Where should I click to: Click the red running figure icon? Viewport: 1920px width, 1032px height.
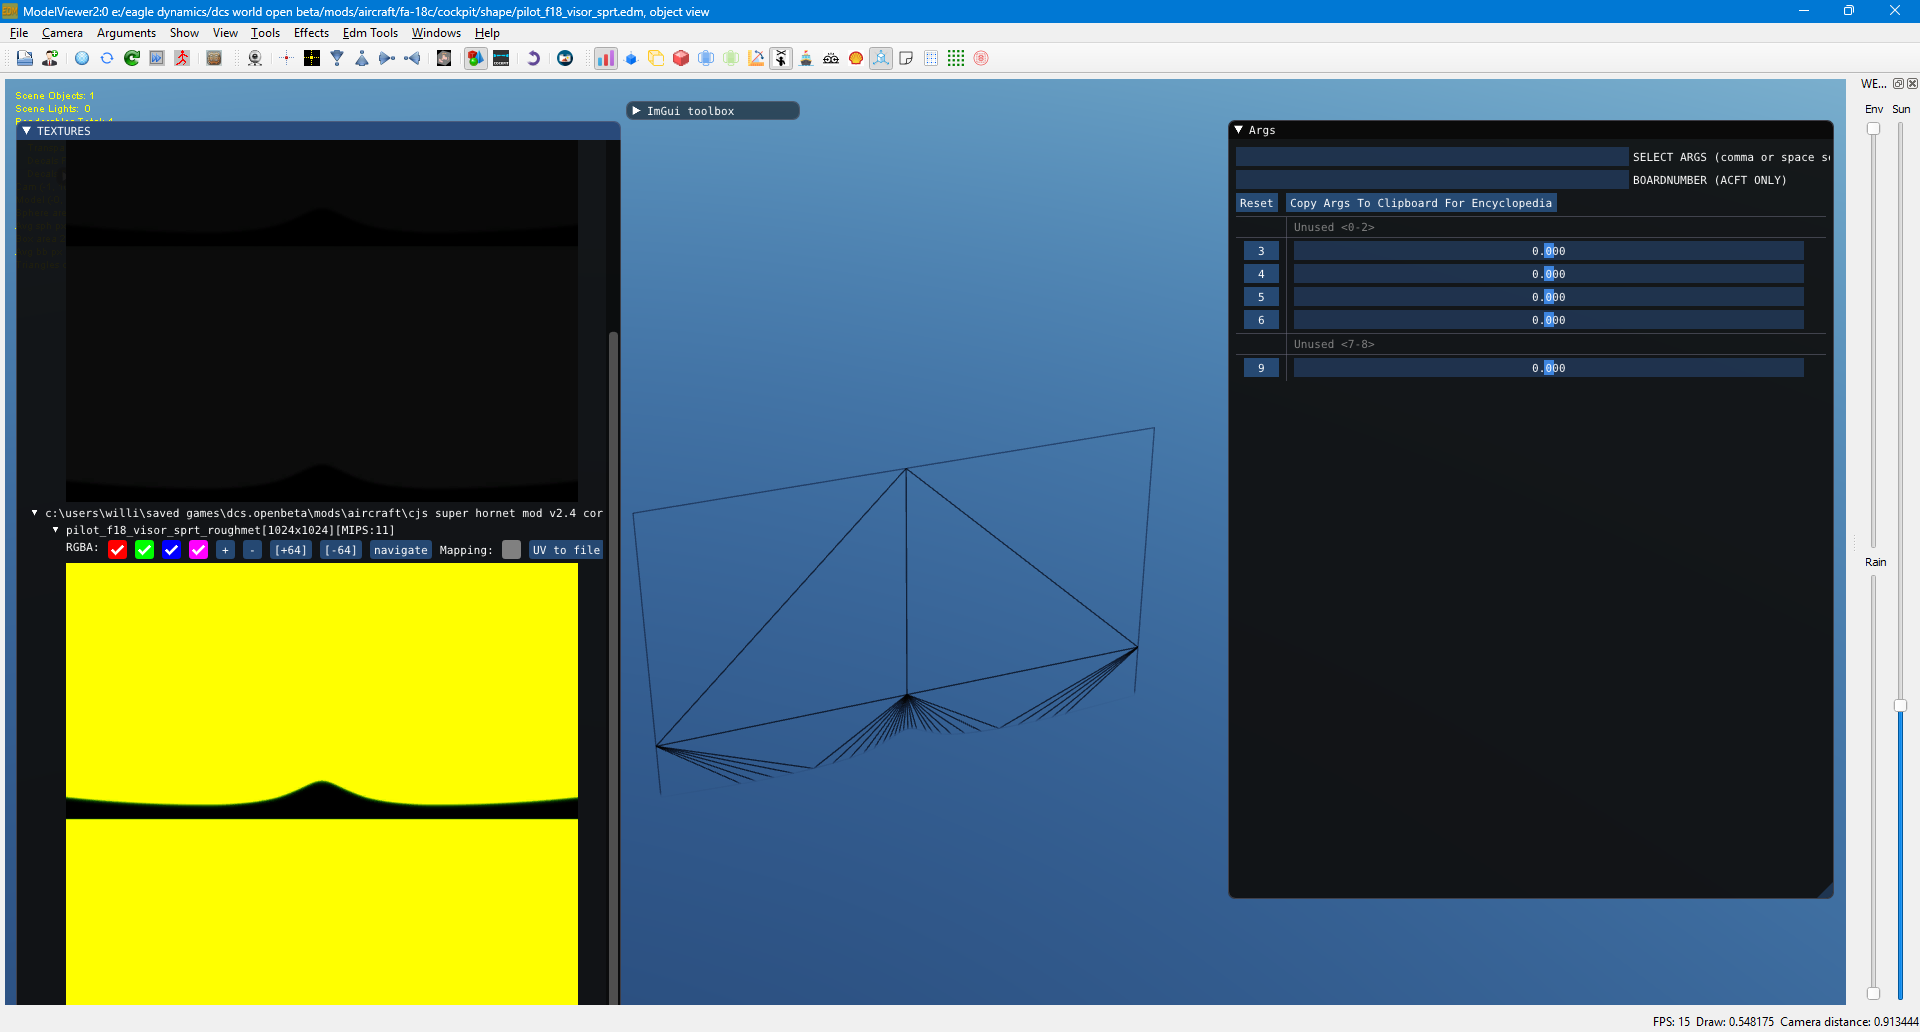coord(182,58)
